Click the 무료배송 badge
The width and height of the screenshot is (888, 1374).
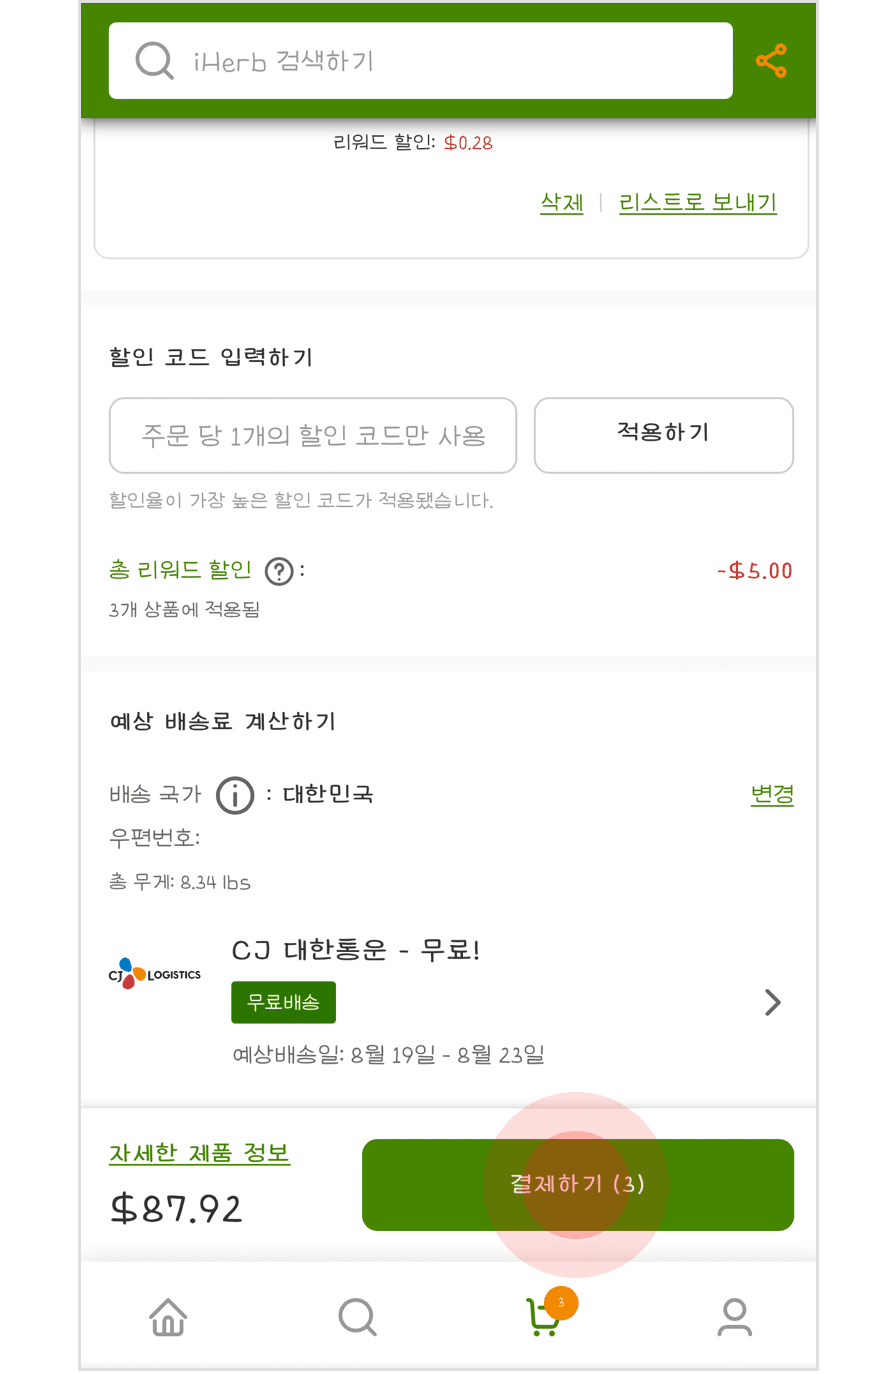[x=283, y=1002]
